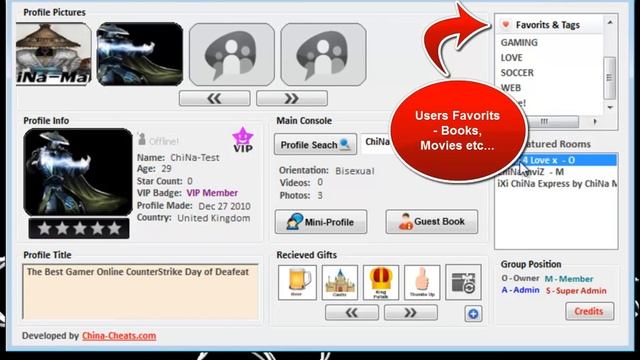Screen dimensions: 640x360
Task: Click up arrow of Favorits scrollbar
Action: (610, 22)
